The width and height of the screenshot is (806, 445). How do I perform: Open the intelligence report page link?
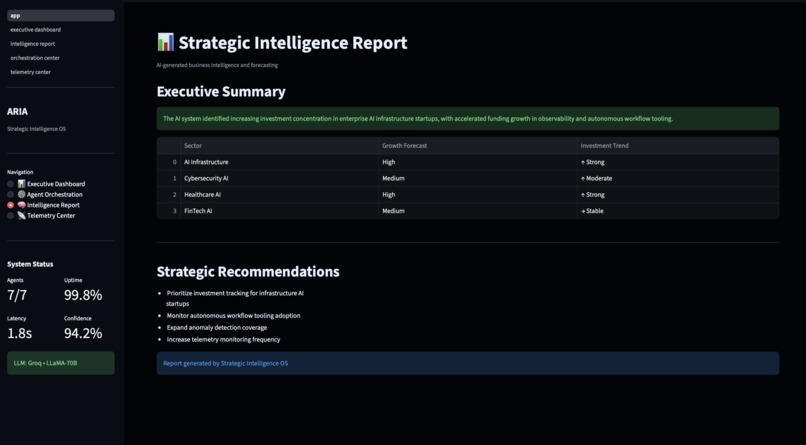[32, 44]
